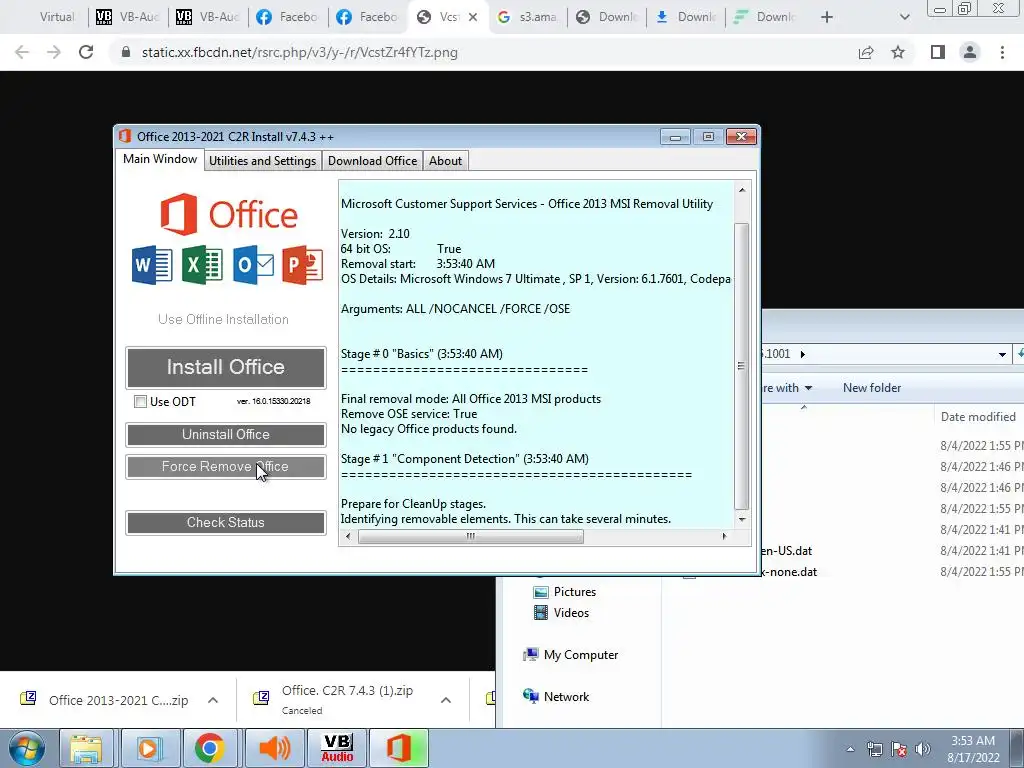Switch to first Facebook Chrome tab
This screenshot has height=768, width=1024.
point(287,17)
